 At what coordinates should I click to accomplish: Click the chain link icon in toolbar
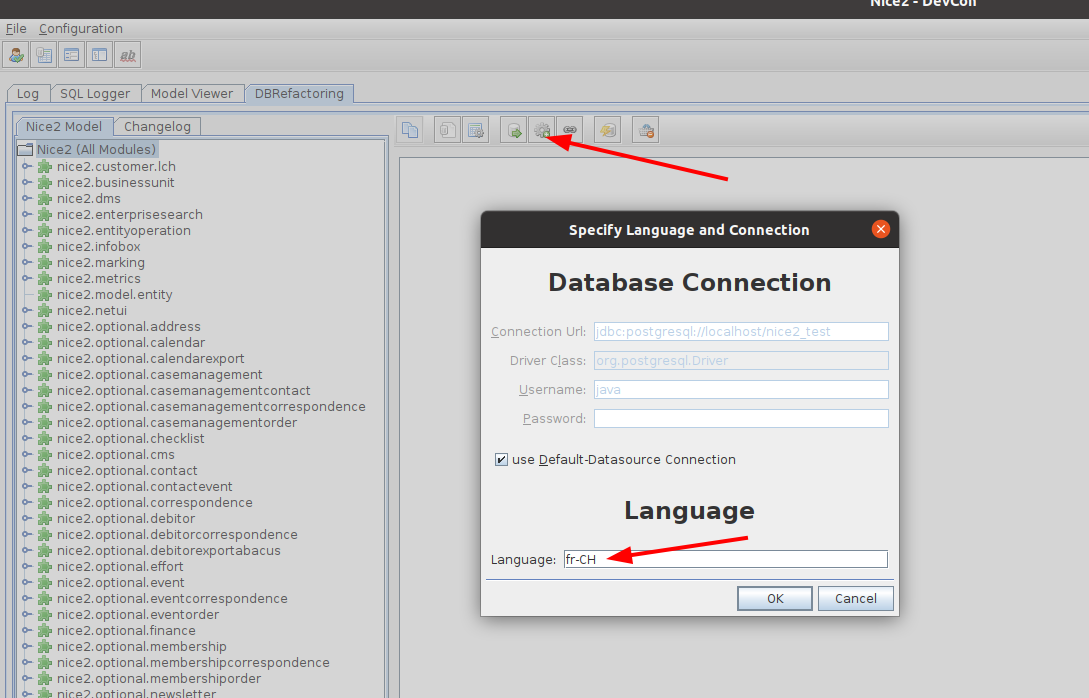(x=570, y=130)
